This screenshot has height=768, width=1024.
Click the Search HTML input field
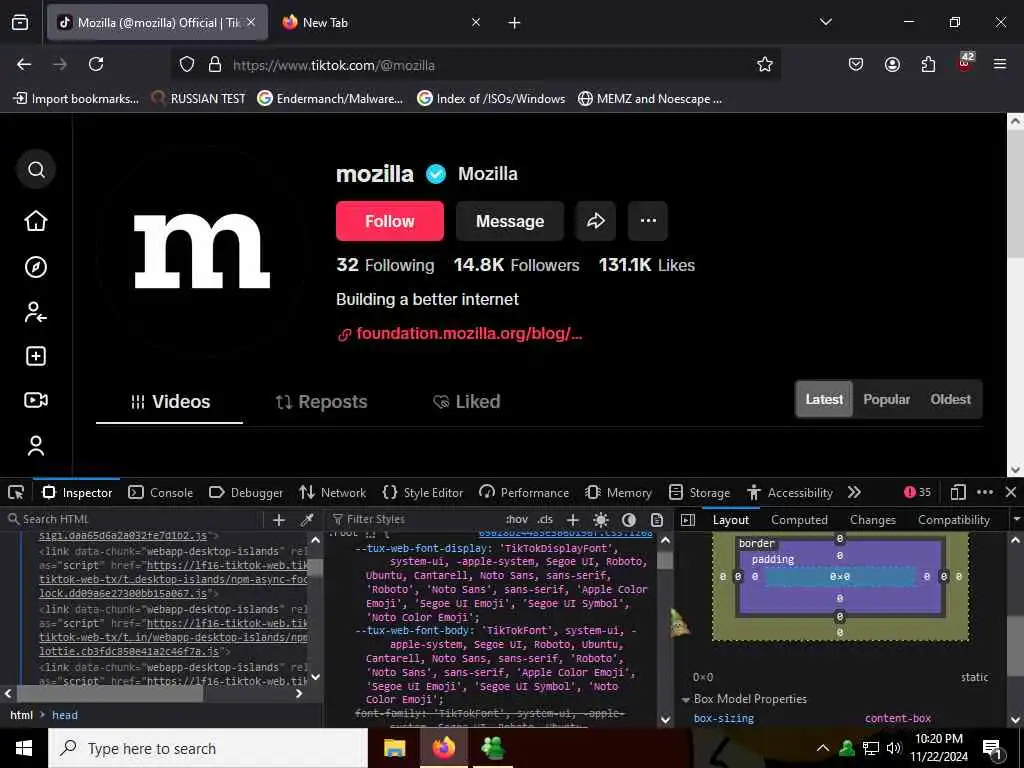[133, 520]
